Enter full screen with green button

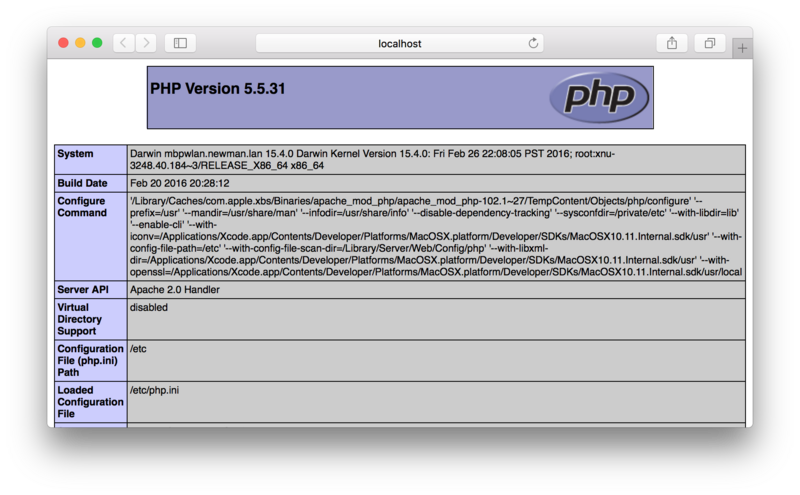click(x=97, y=43)
